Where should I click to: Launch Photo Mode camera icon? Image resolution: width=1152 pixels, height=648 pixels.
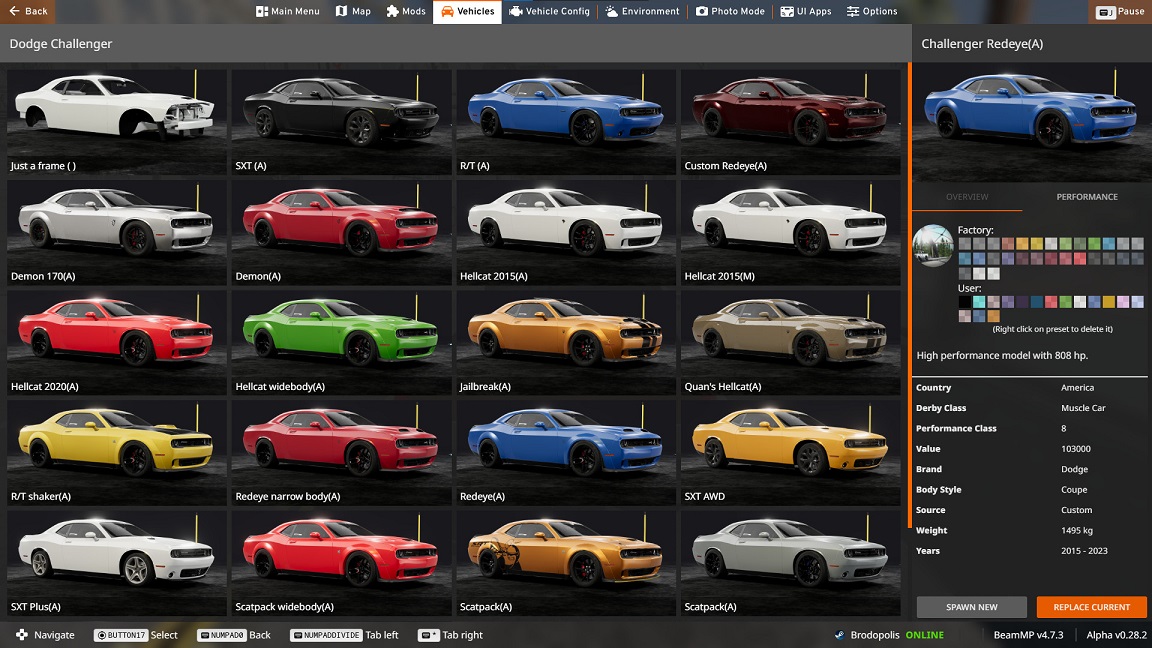click(x=702, y=12)
